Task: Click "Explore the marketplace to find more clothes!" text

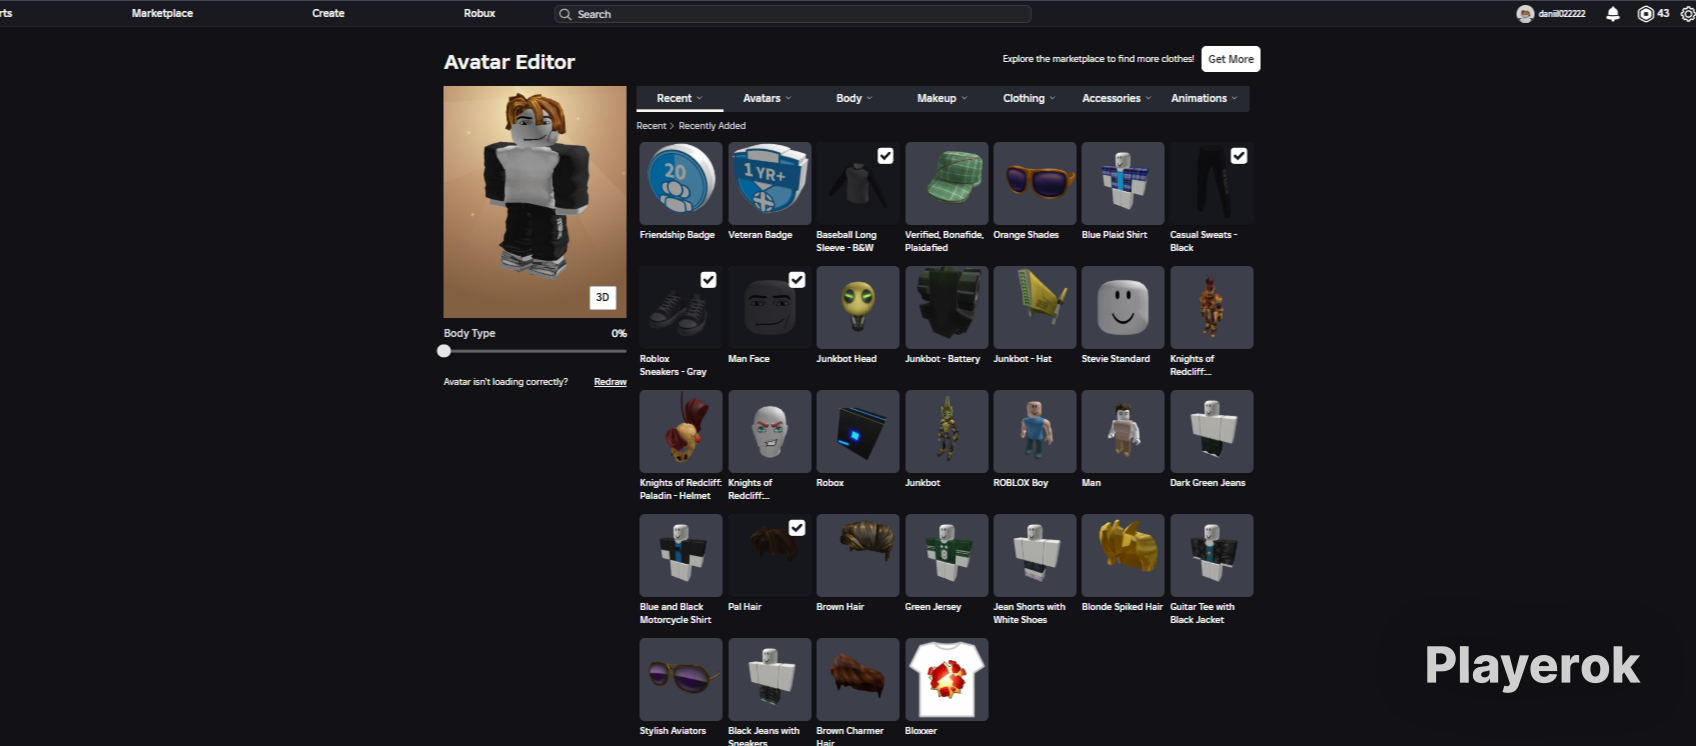Action: coord(1098,59)
